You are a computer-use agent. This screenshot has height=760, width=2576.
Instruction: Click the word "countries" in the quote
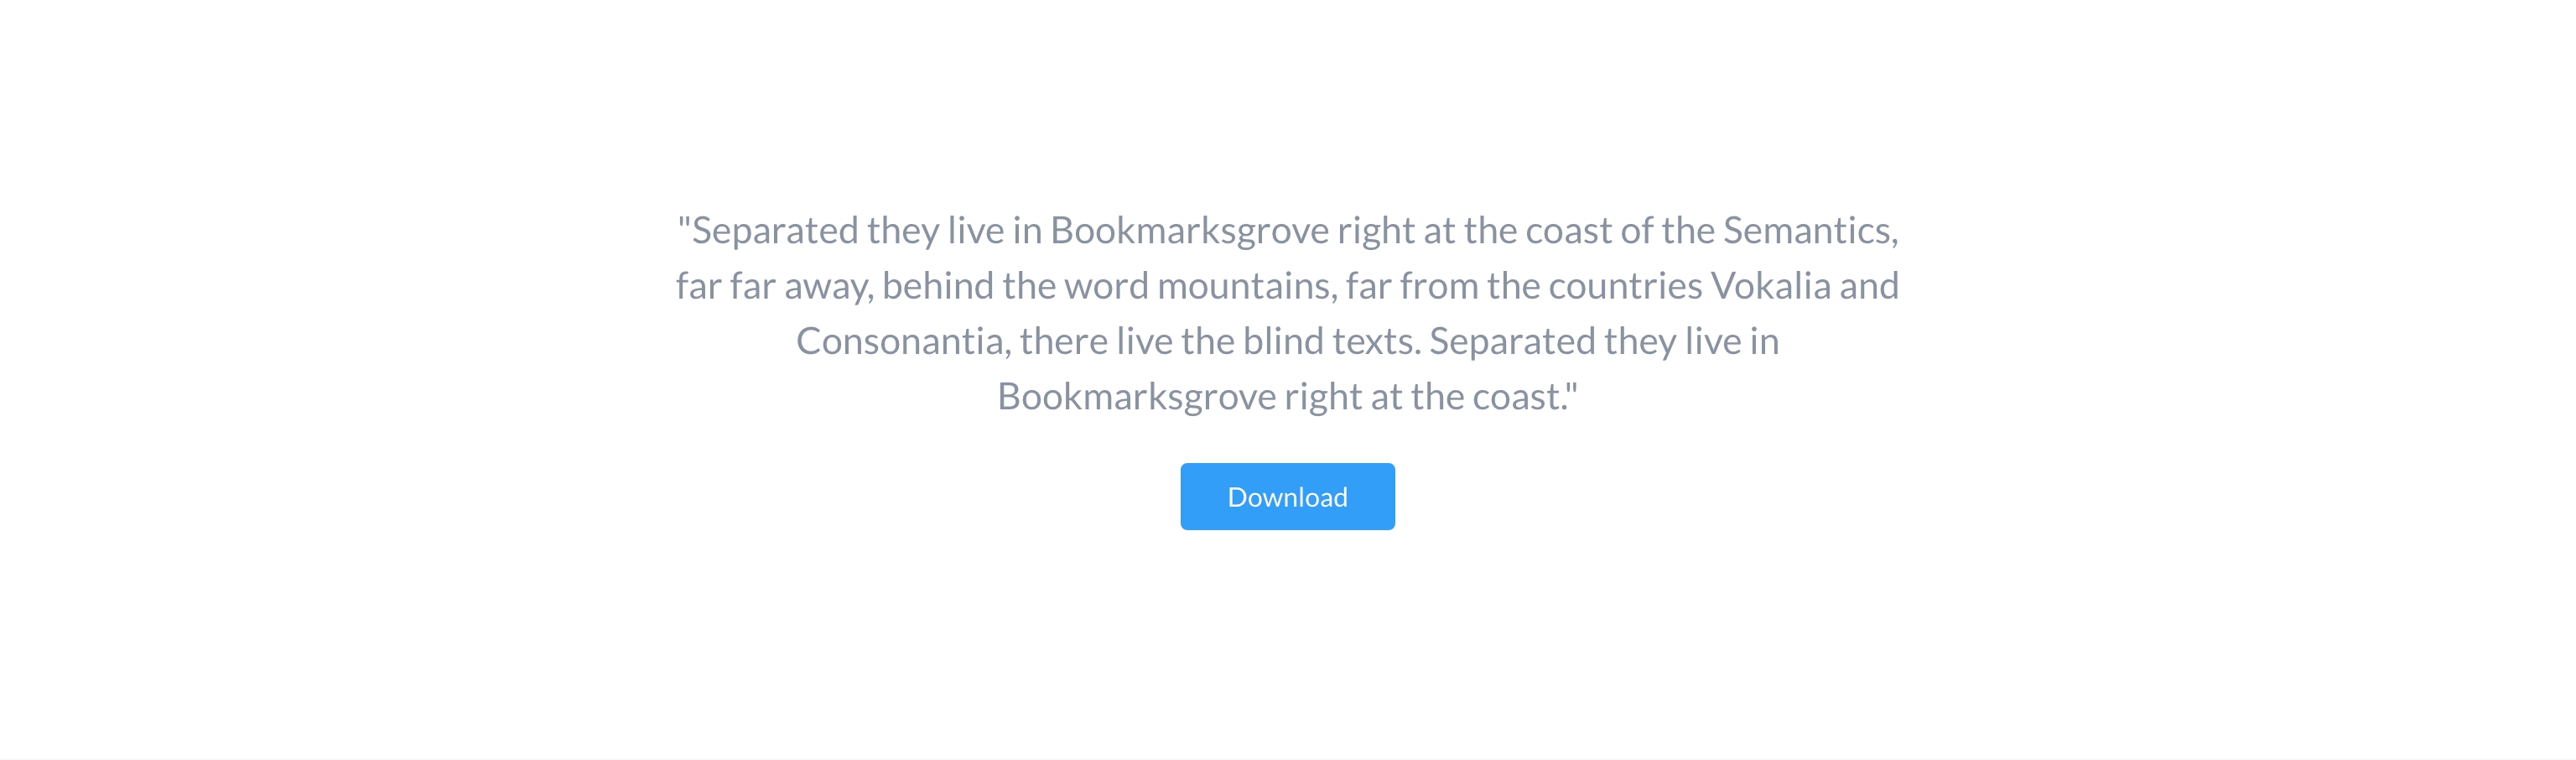pyautogui.click(x=1625, y=287)
